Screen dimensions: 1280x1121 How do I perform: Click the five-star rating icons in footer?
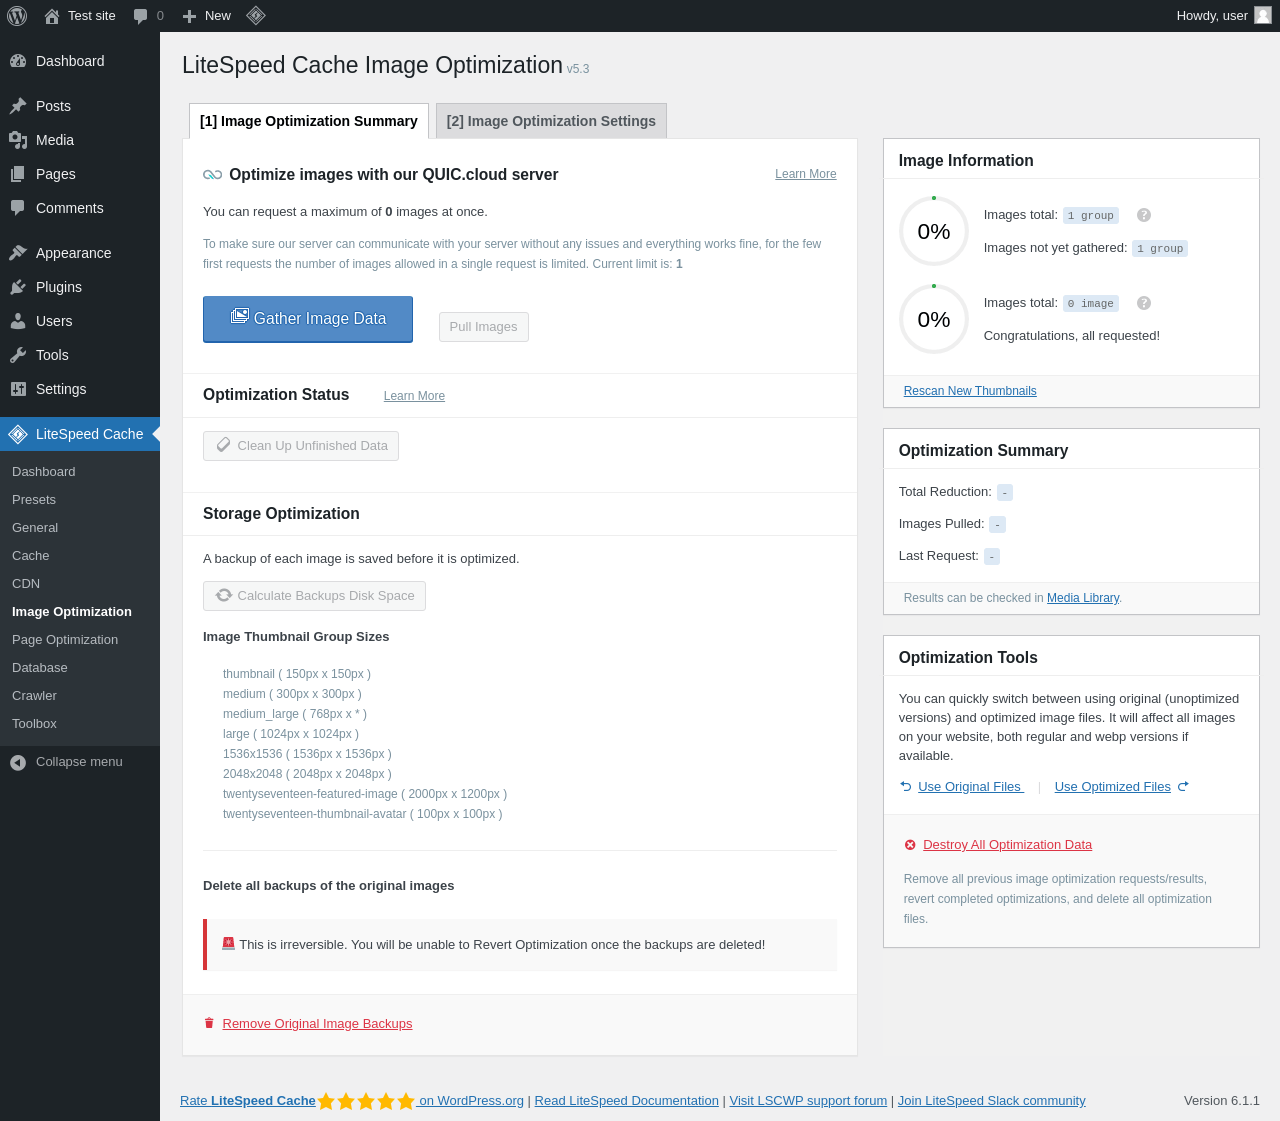coord(366,1101)
